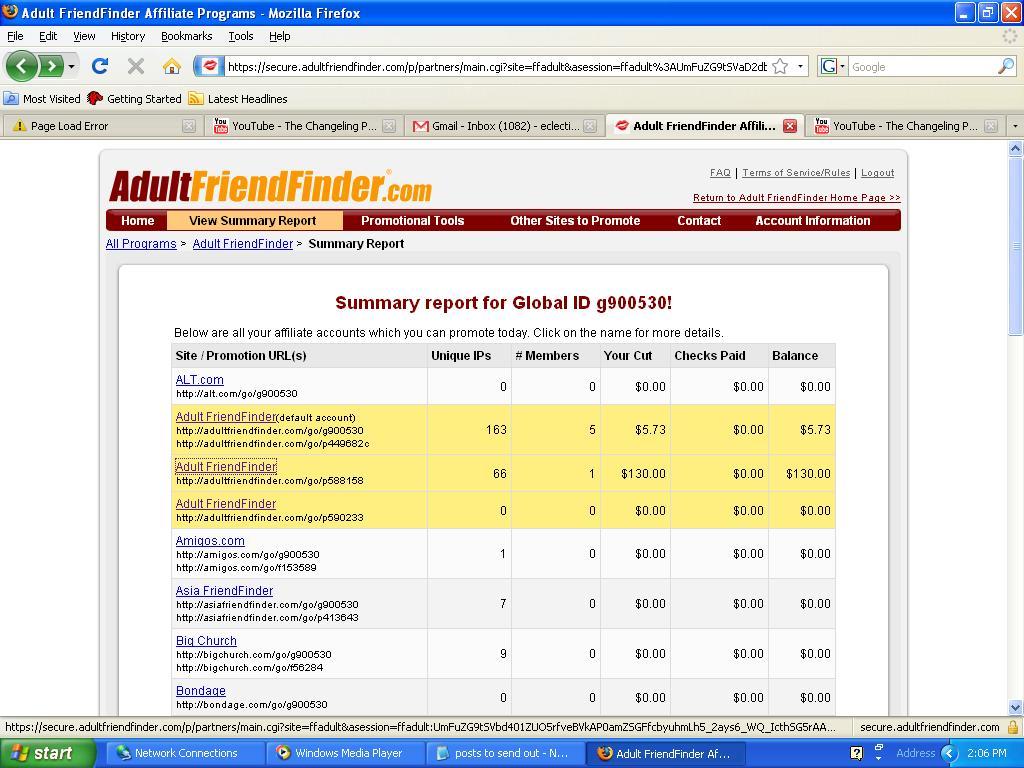
Task: Switch to Network Connections in the taskbar
Action: pos(185,753)
